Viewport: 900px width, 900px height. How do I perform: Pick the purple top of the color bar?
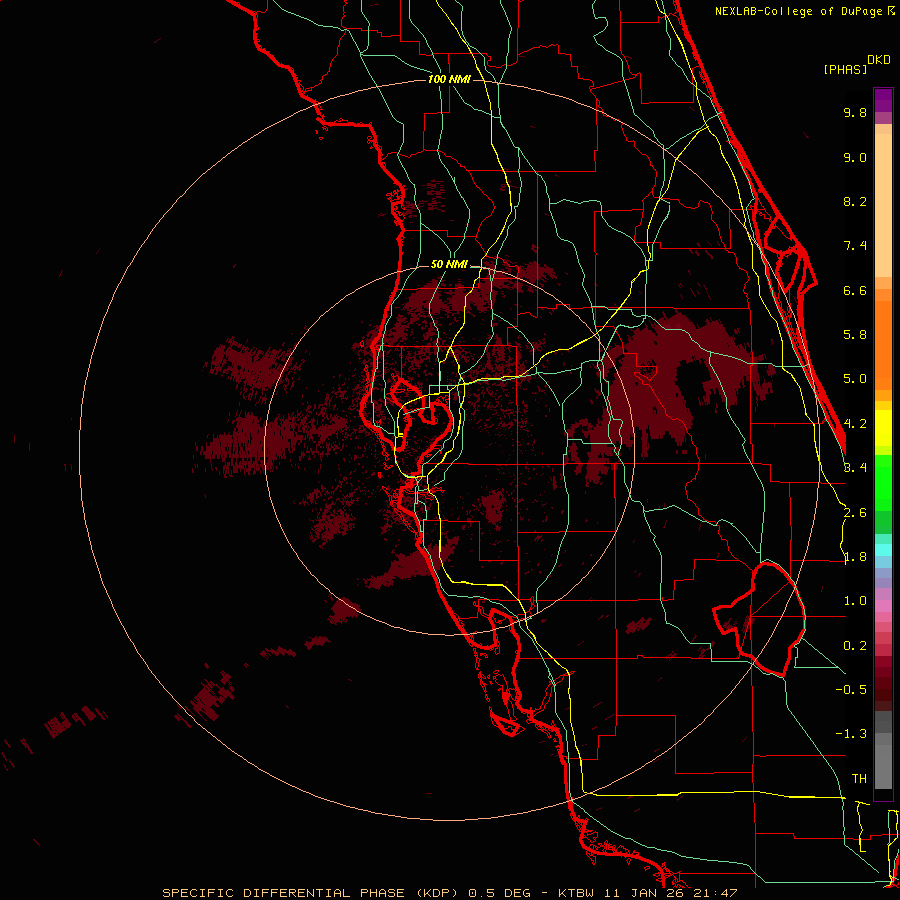883,100
